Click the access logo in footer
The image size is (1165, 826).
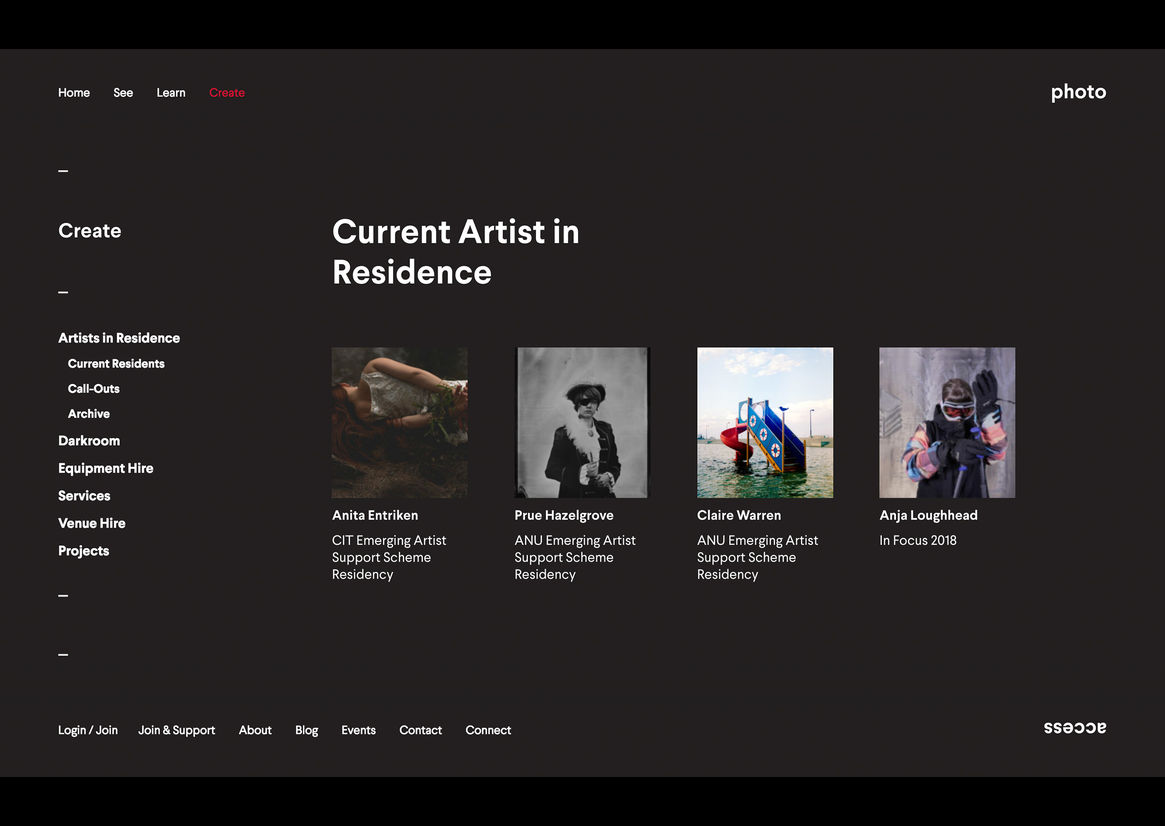(1074, 728)
